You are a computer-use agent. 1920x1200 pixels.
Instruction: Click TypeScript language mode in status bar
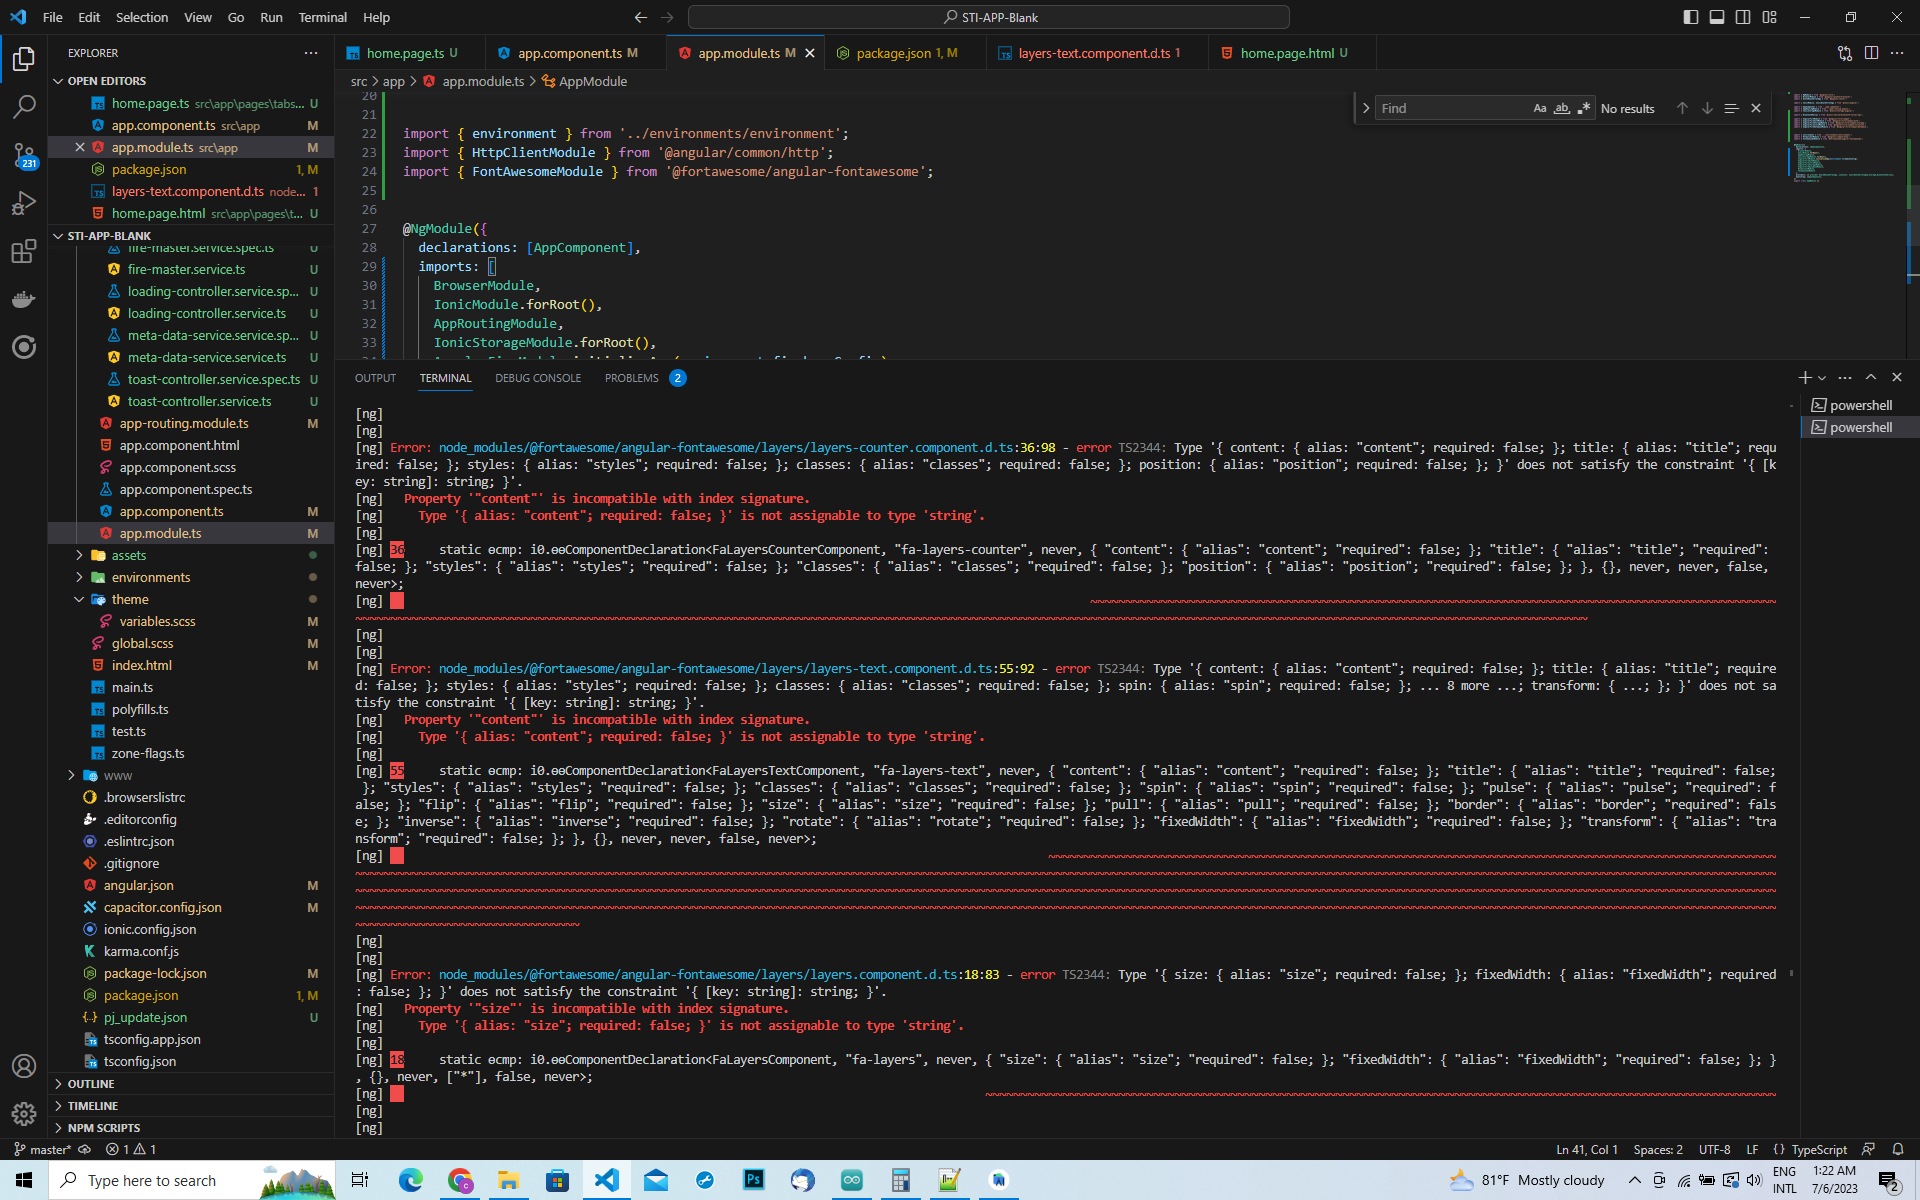click(1822, 1149)
